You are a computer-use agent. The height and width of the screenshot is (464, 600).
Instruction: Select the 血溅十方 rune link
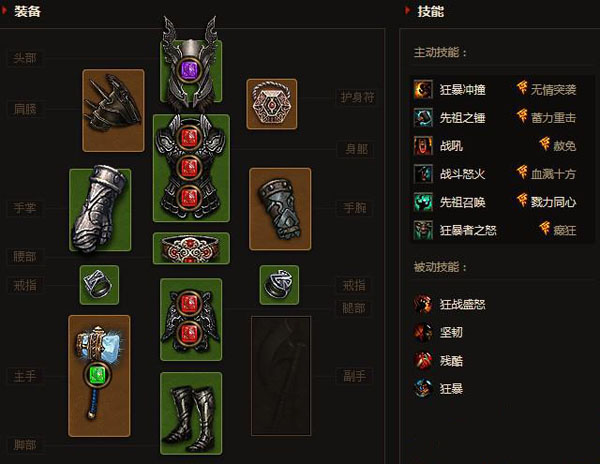553,174
